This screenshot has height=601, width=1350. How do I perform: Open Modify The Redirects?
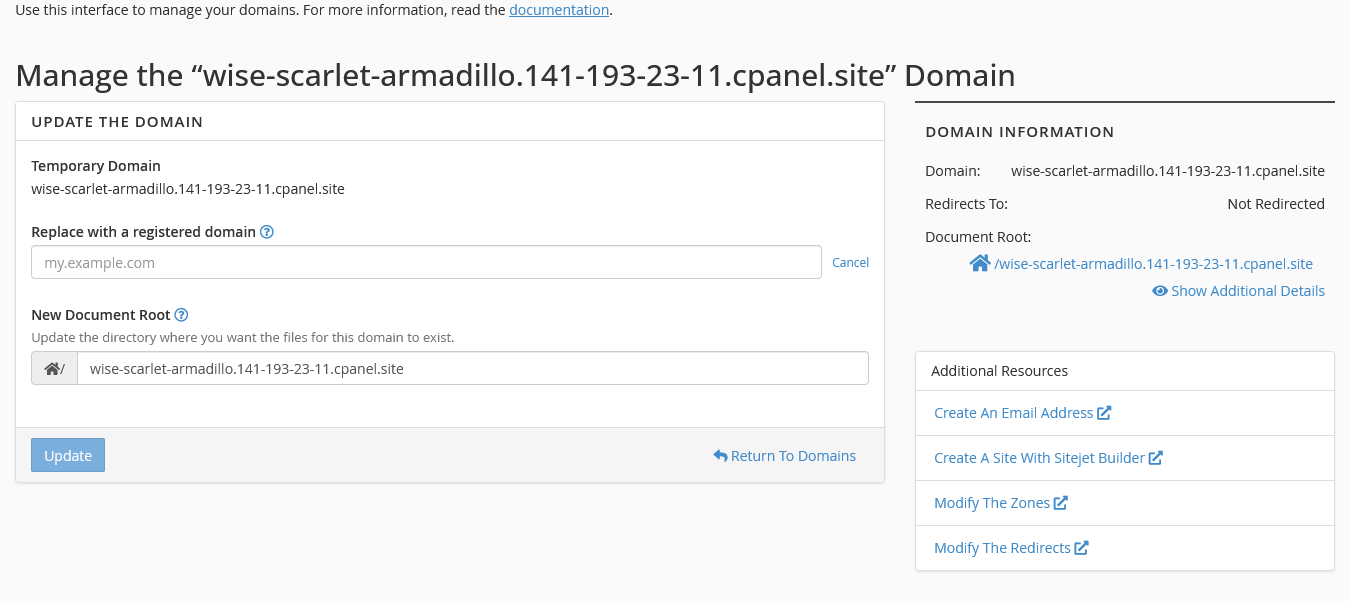point(1003,547)
